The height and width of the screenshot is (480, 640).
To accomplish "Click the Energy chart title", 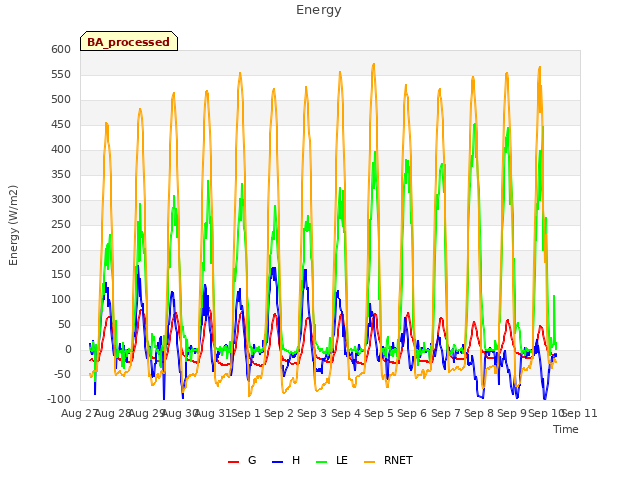I will pos(319,10).
